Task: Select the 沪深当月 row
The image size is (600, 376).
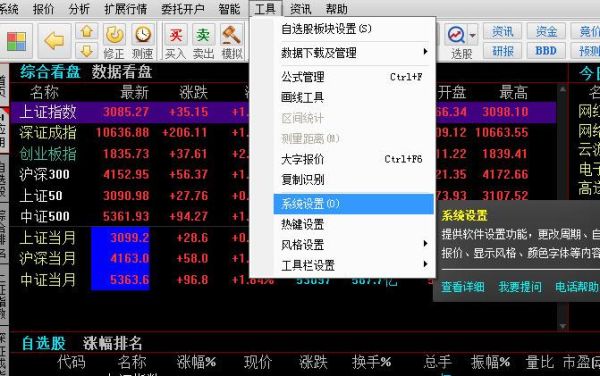Action: [283, 259]
